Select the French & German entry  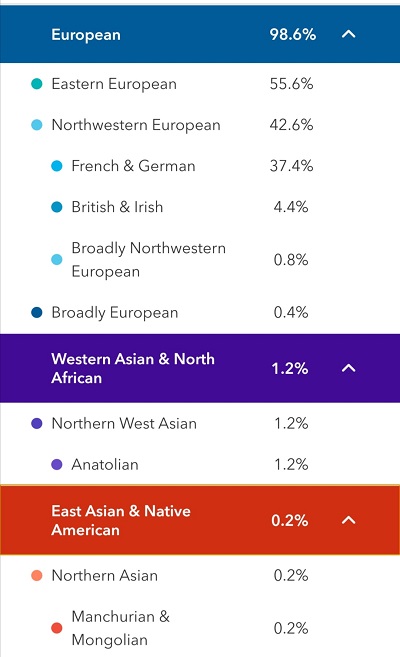pos(200,166)
